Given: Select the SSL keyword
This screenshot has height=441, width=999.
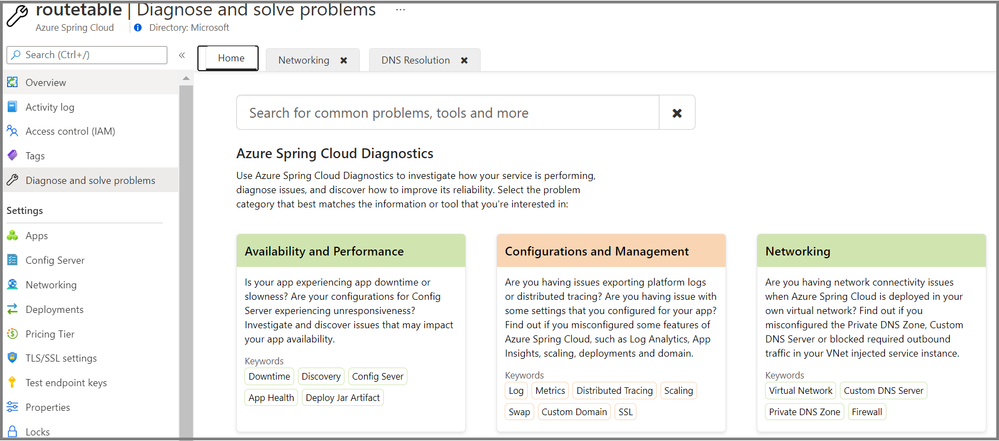Looking at the screenshot, I should point(625,412).
